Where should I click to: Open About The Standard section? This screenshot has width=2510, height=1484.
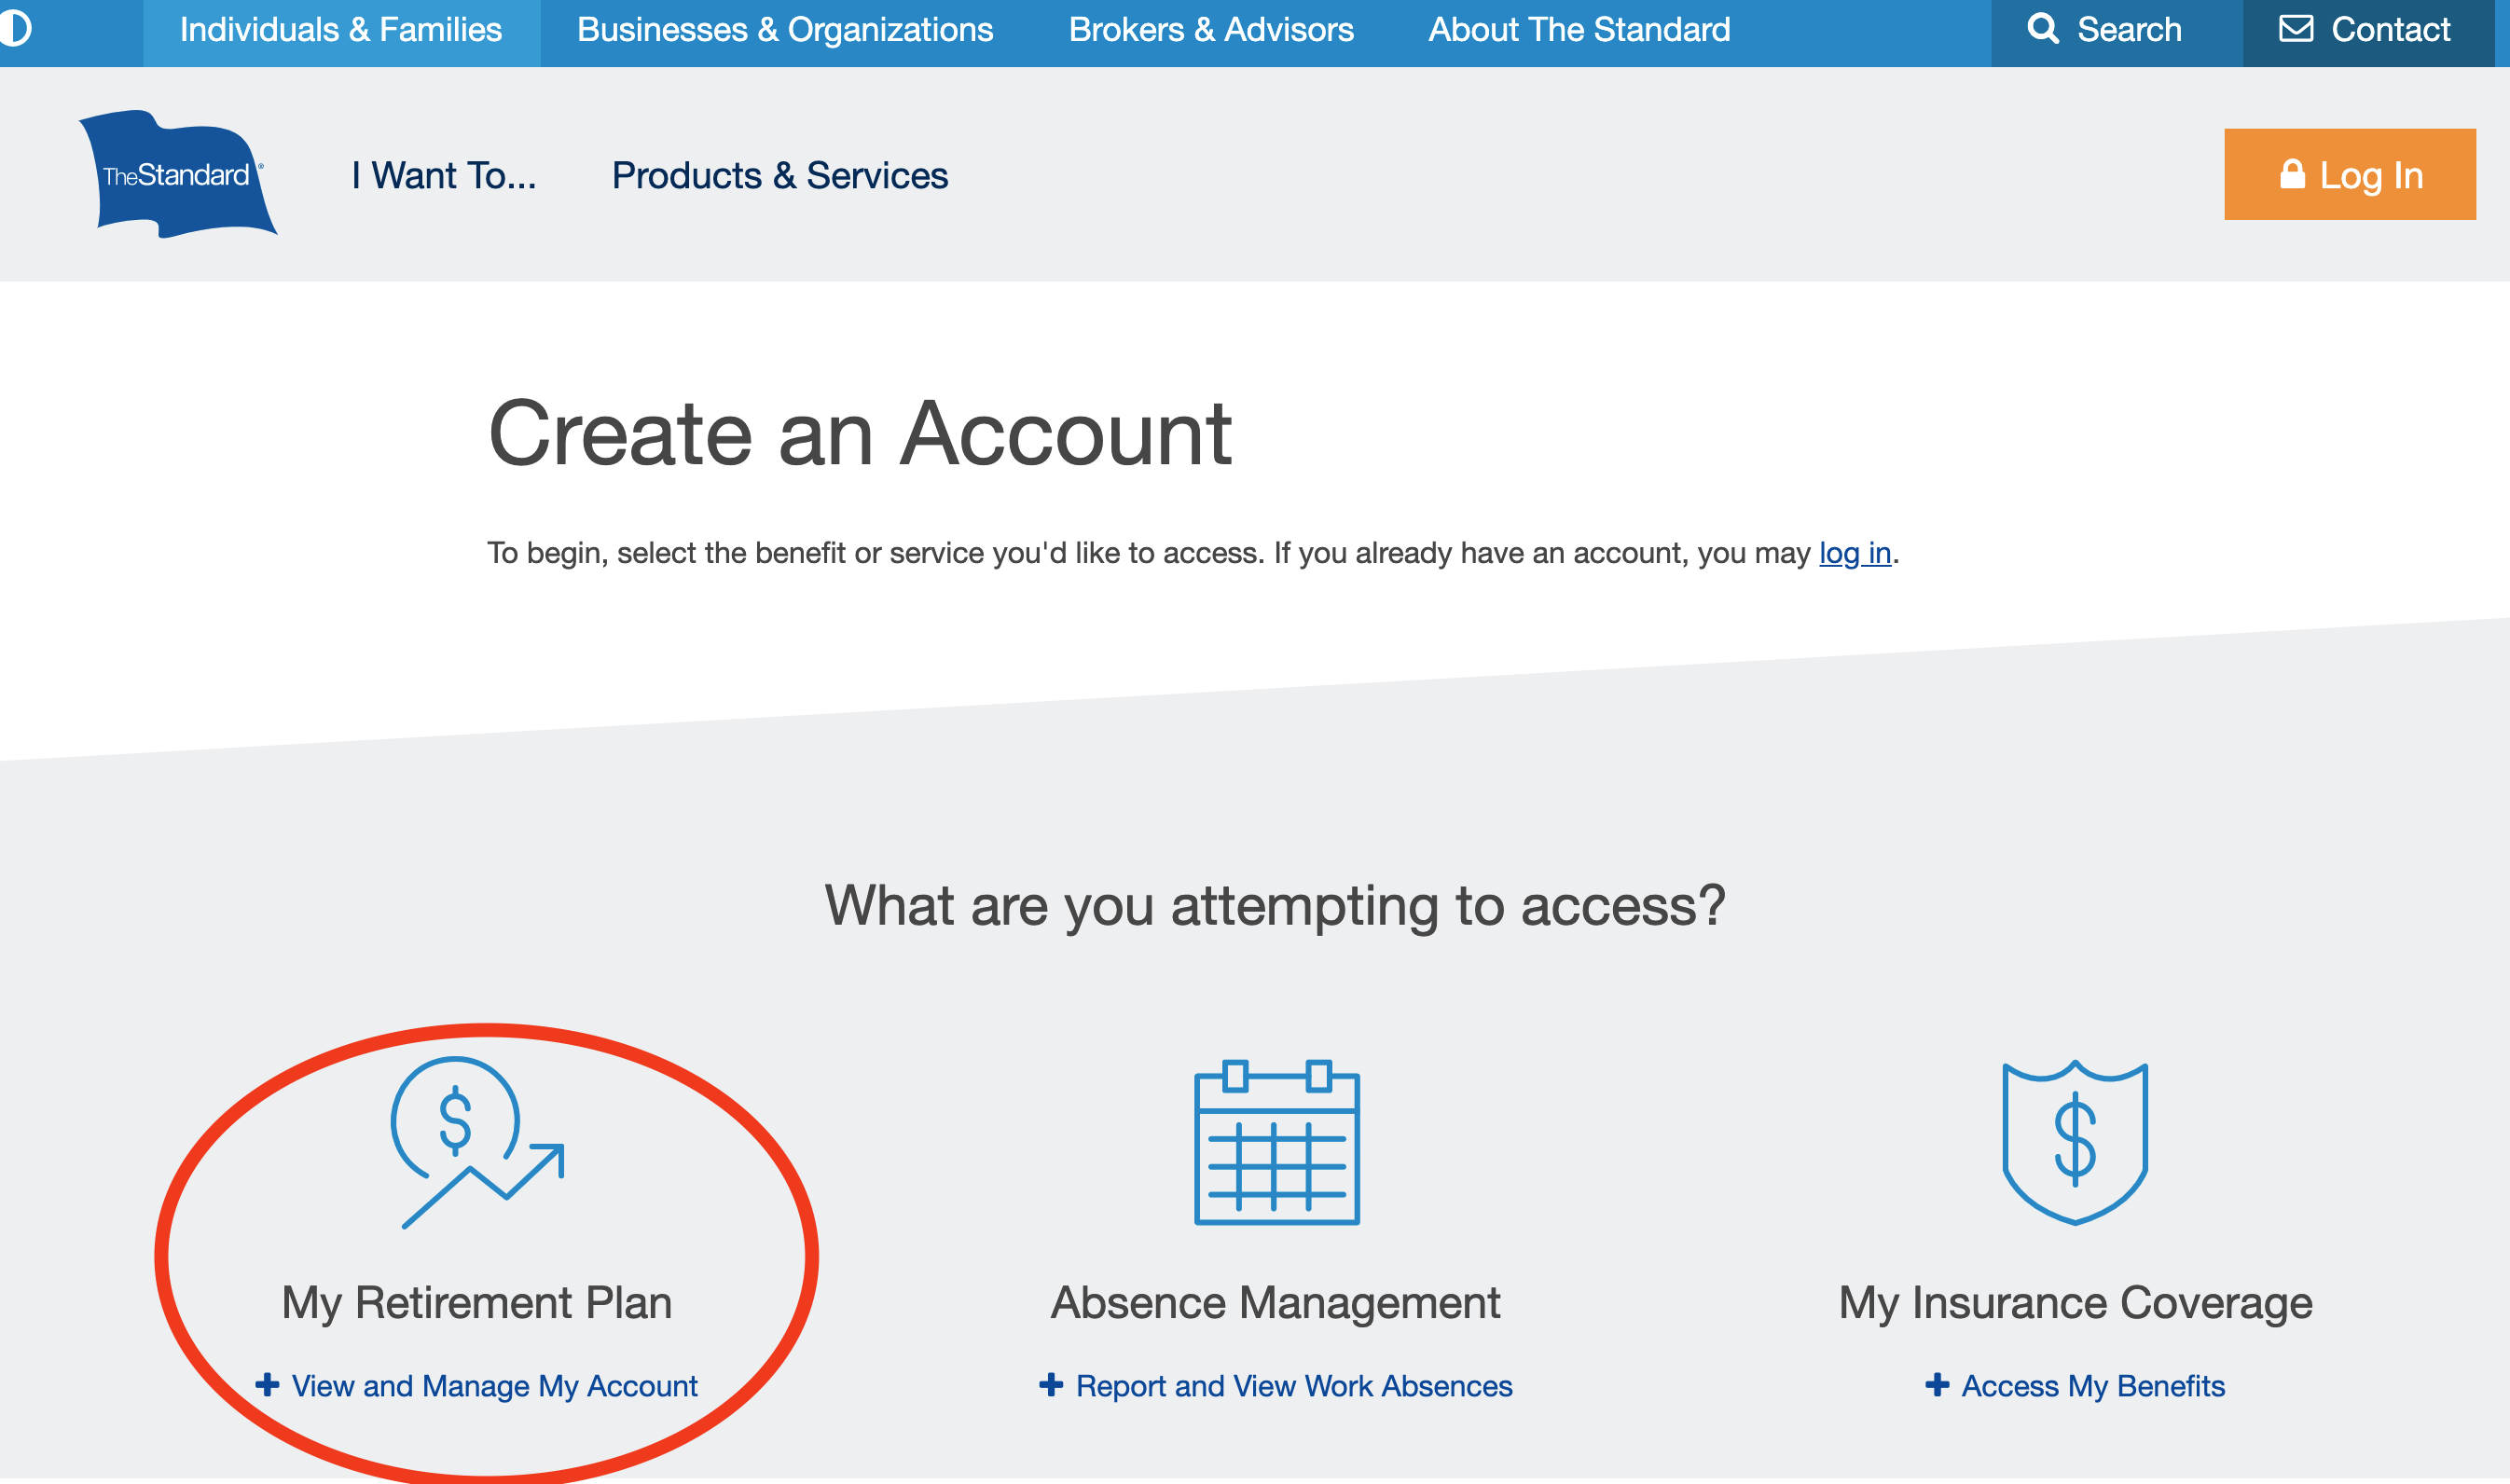1579,30
